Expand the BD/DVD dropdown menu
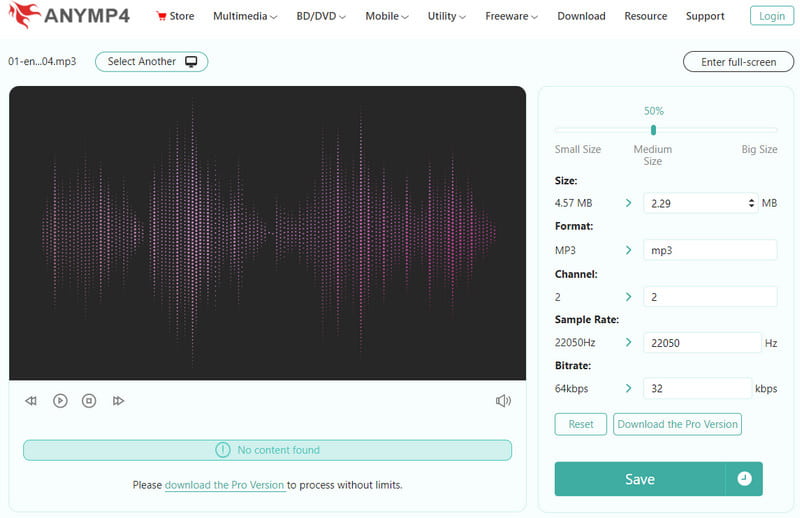This screenshot has width=800, height=518. [321, 16]
